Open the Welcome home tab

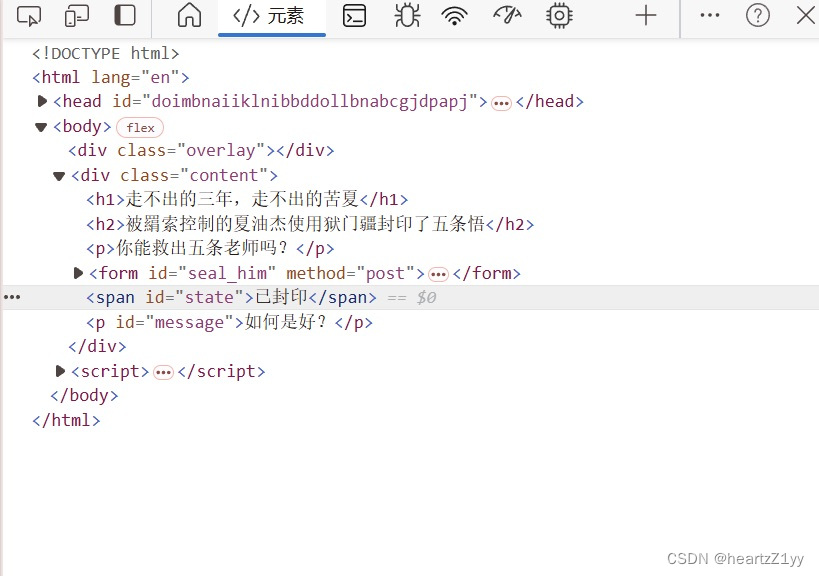[x=189, y=15]
